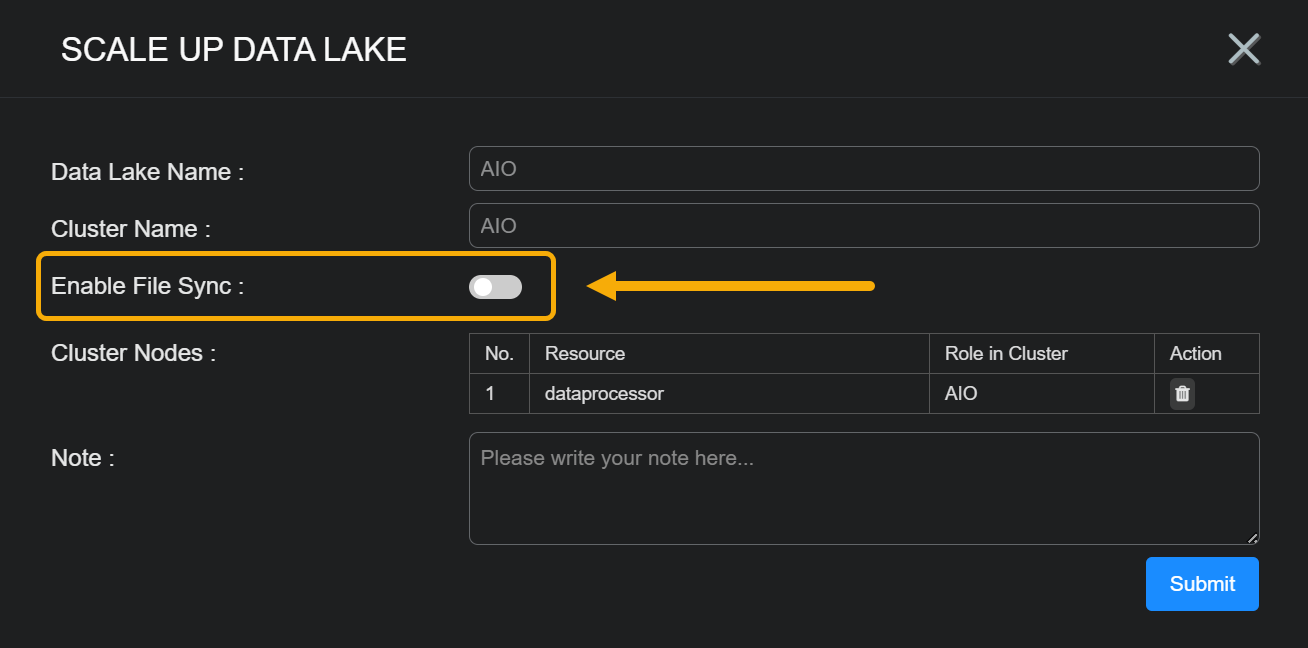Click the Cluster Nodes label
The width and height of the screenshot is (1308, 648).
coord(133,353)
